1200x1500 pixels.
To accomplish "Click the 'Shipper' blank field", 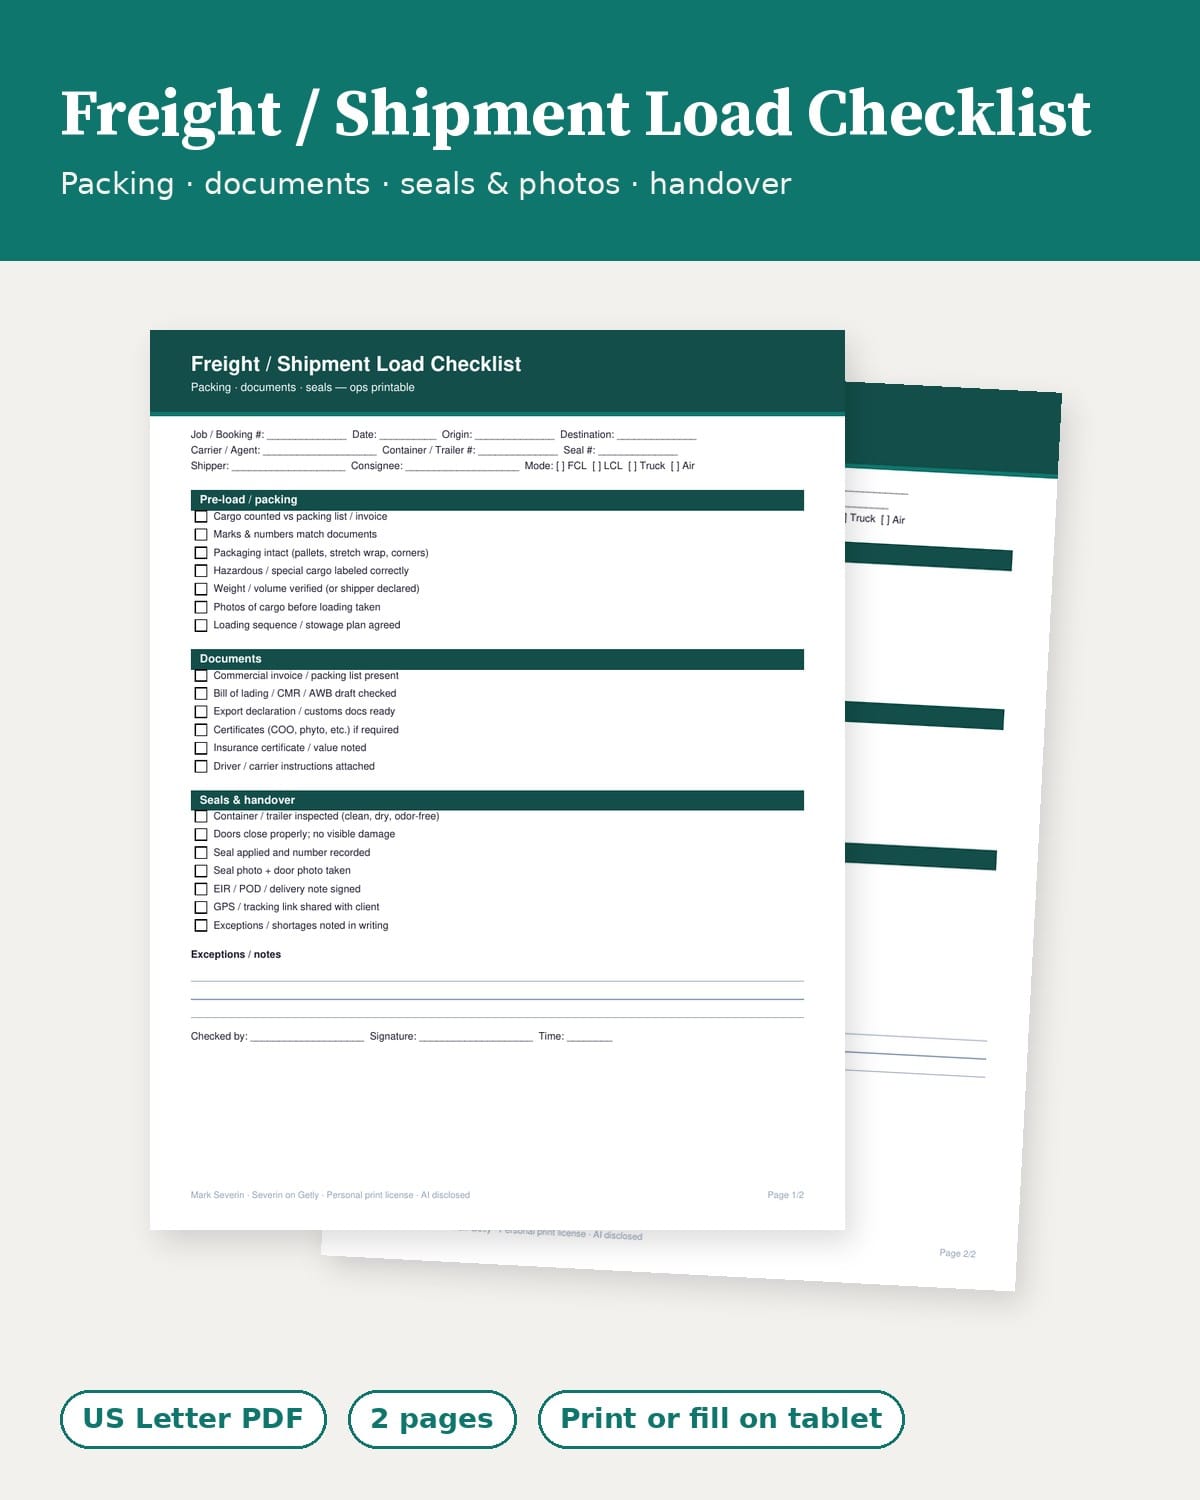I will 288,467.
